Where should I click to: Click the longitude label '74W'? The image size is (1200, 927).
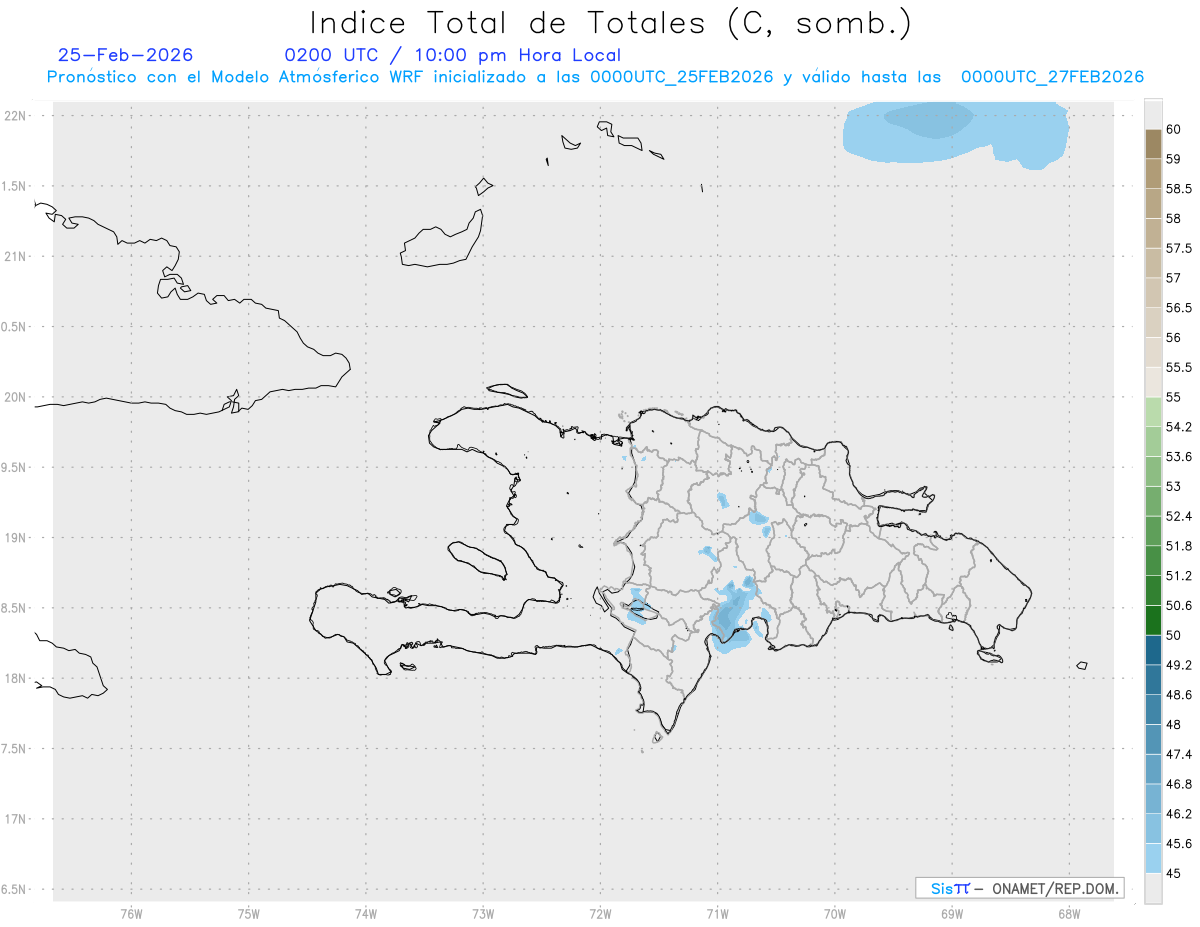pos(366,913)
